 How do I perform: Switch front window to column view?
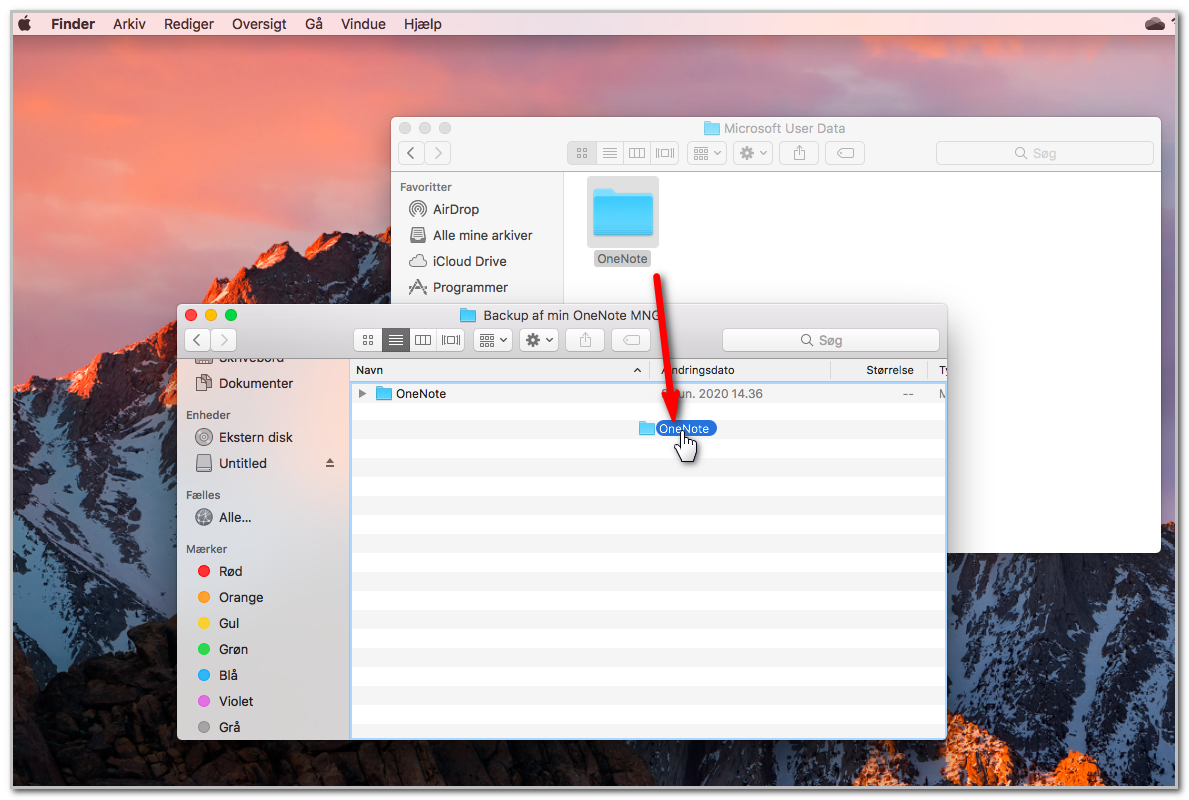(x=423, y=340)
